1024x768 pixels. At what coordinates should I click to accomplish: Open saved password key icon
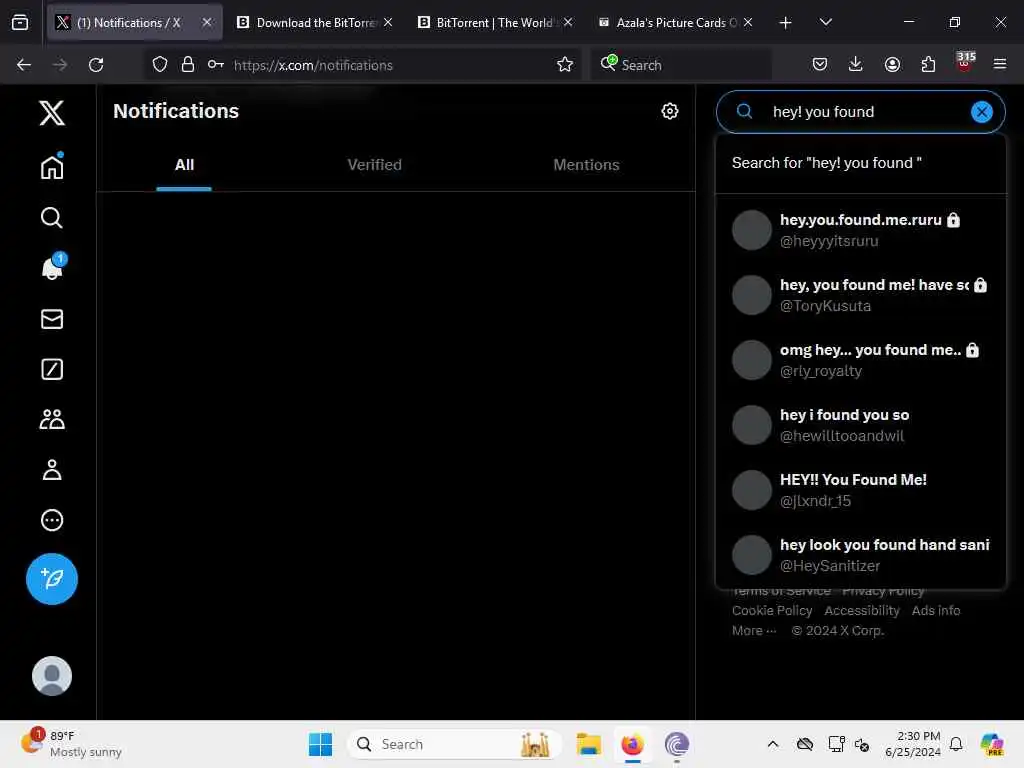(216, 65)
